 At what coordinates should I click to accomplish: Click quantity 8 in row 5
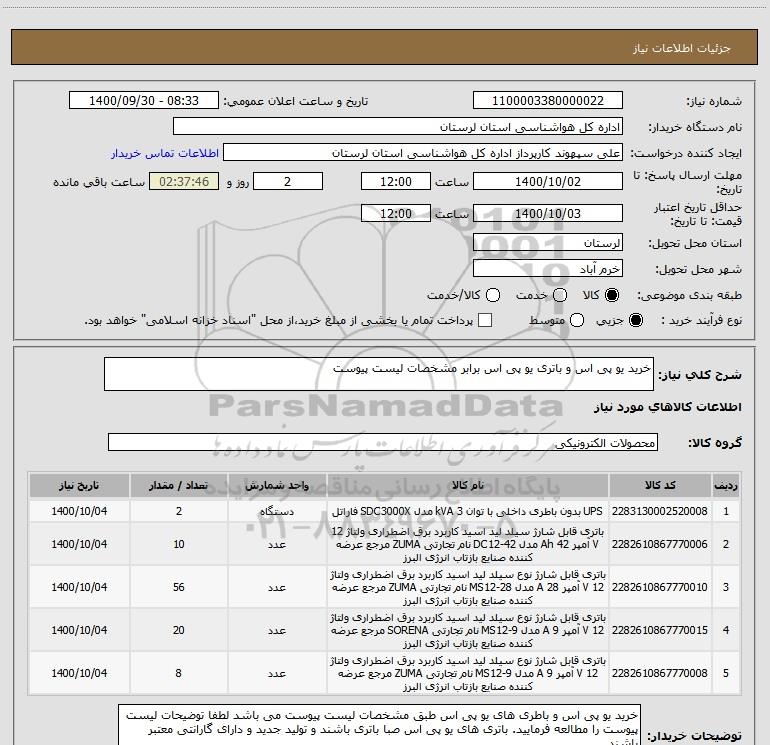point(179,673)
